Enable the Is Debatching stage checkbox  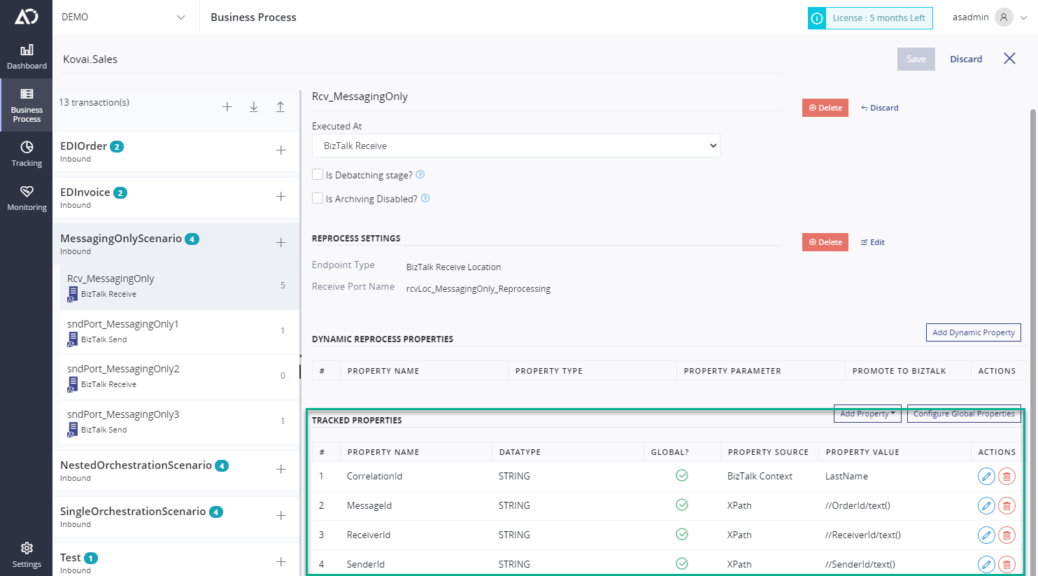318,176
